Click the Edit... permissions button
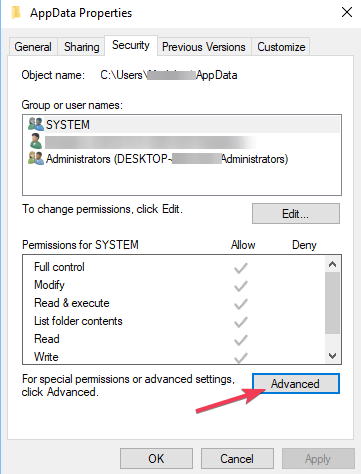Screen dimensions: 361x474 click(296, 213)
